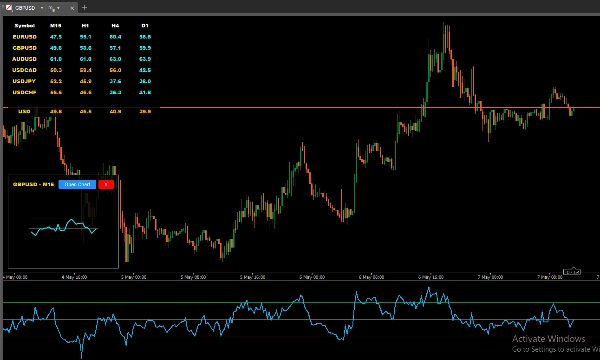
Task: Click the D1 column header
Action: (145, 26)
